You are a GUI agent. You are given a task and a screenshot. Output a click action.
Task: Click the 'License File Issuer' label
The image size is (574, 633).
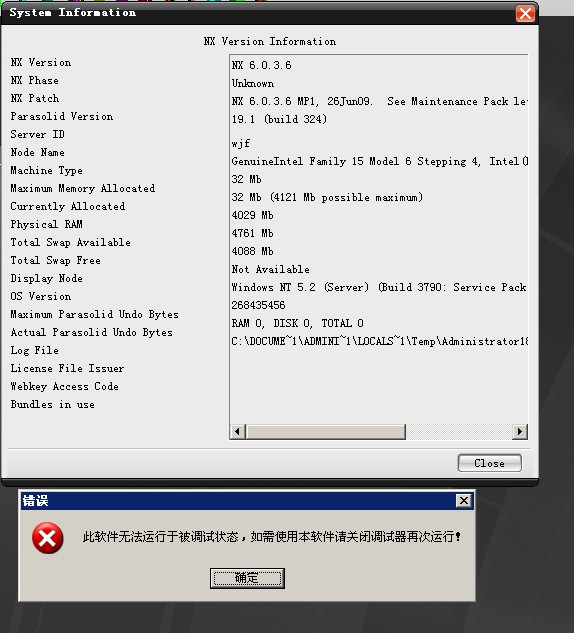click(x=67, y=368)
